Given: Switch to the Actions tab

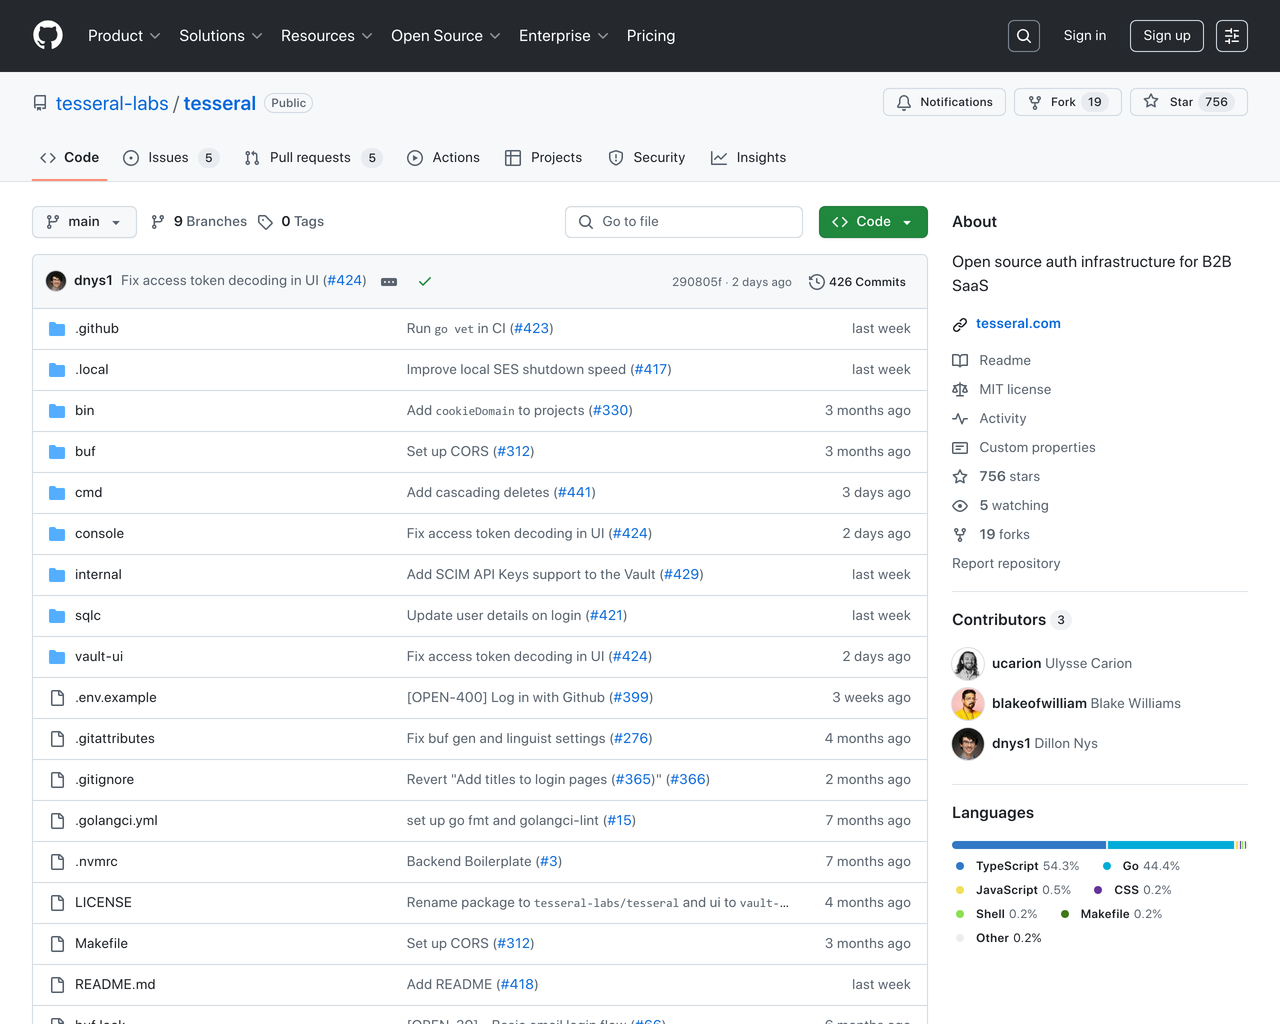Looking at the screenshot, I should [443, 158].
